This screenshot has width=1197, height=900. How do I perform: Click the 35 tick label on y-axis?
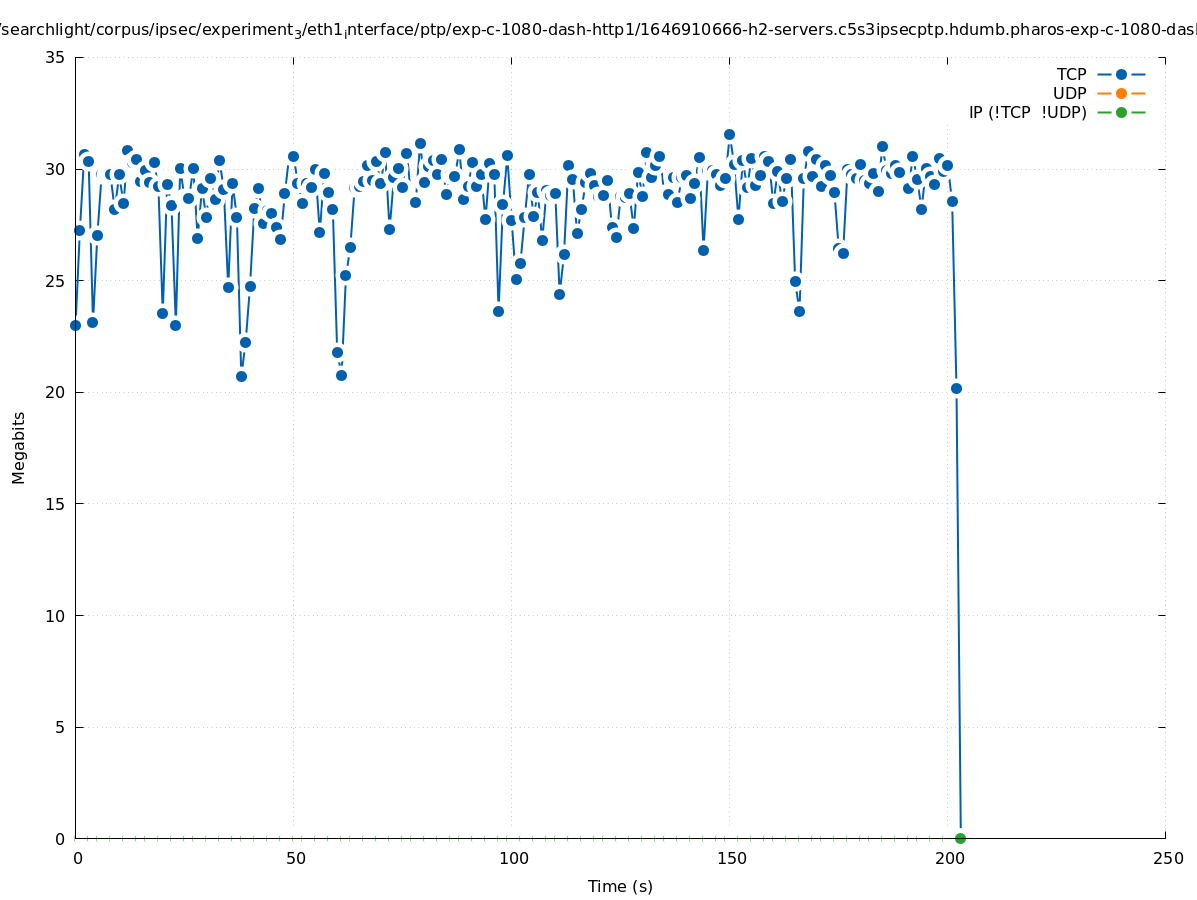[55, 57]
